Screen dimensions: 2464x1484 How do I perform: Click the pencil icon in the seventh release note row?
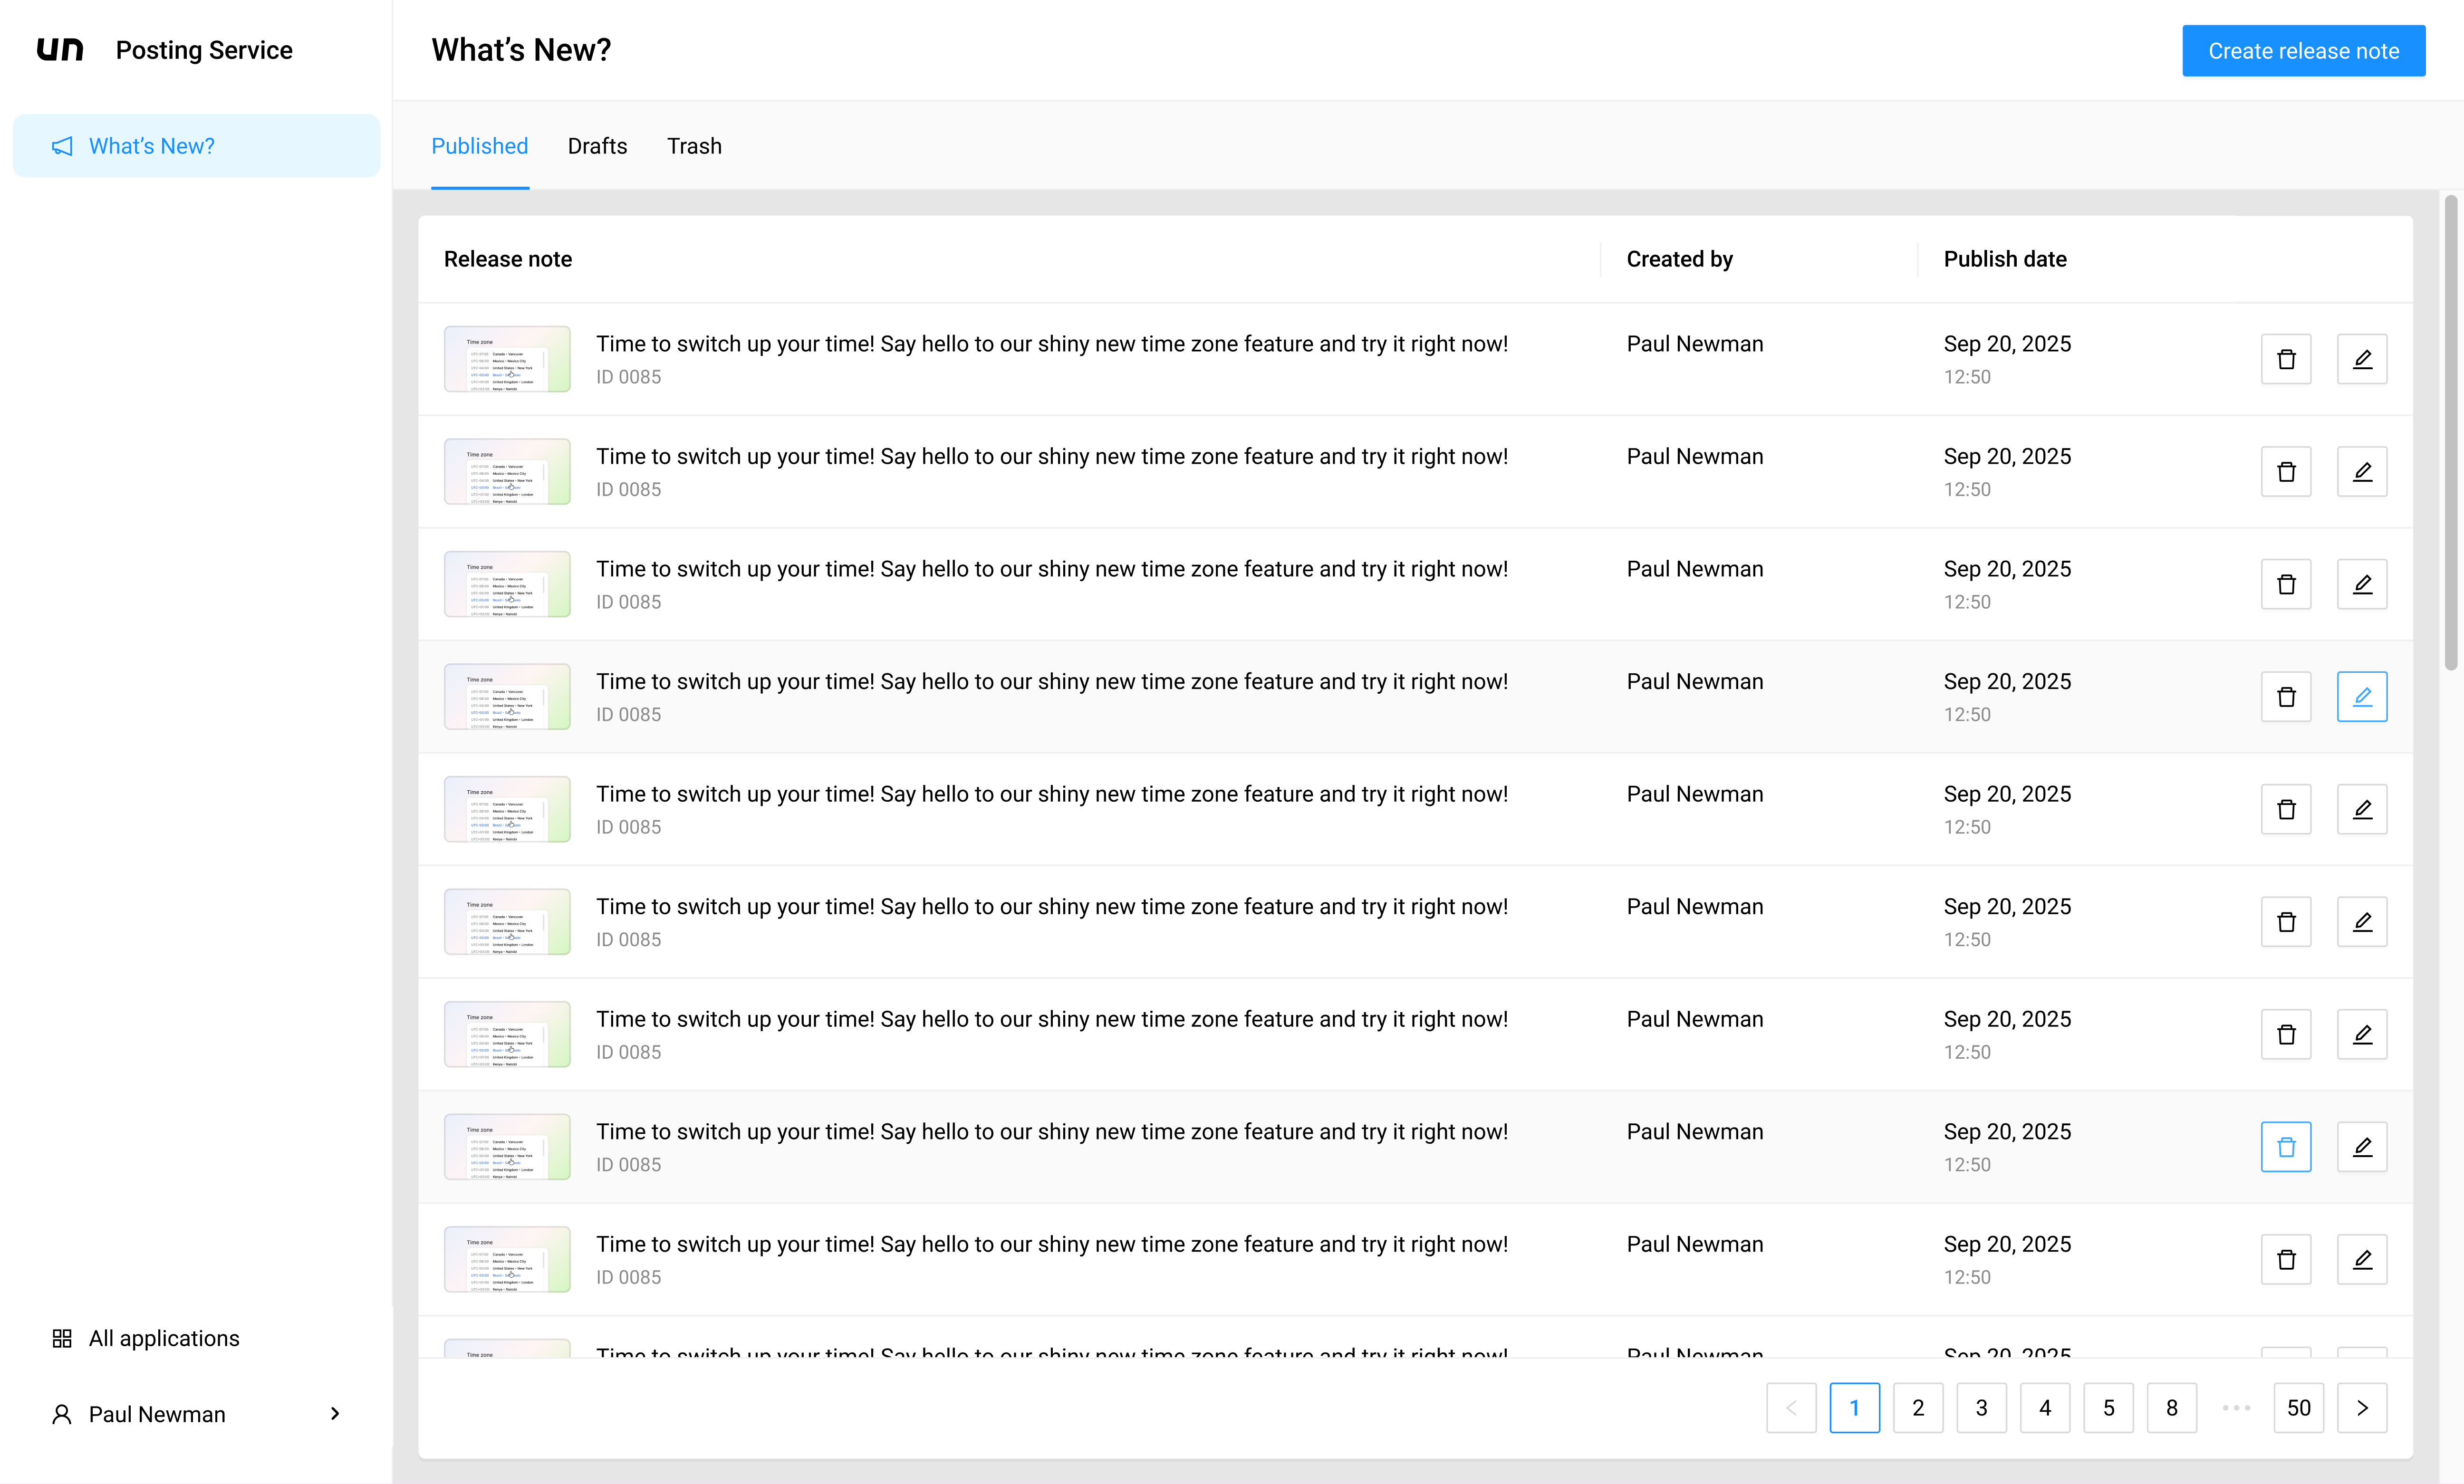pyautogui.click(x=2362, y=1034)
